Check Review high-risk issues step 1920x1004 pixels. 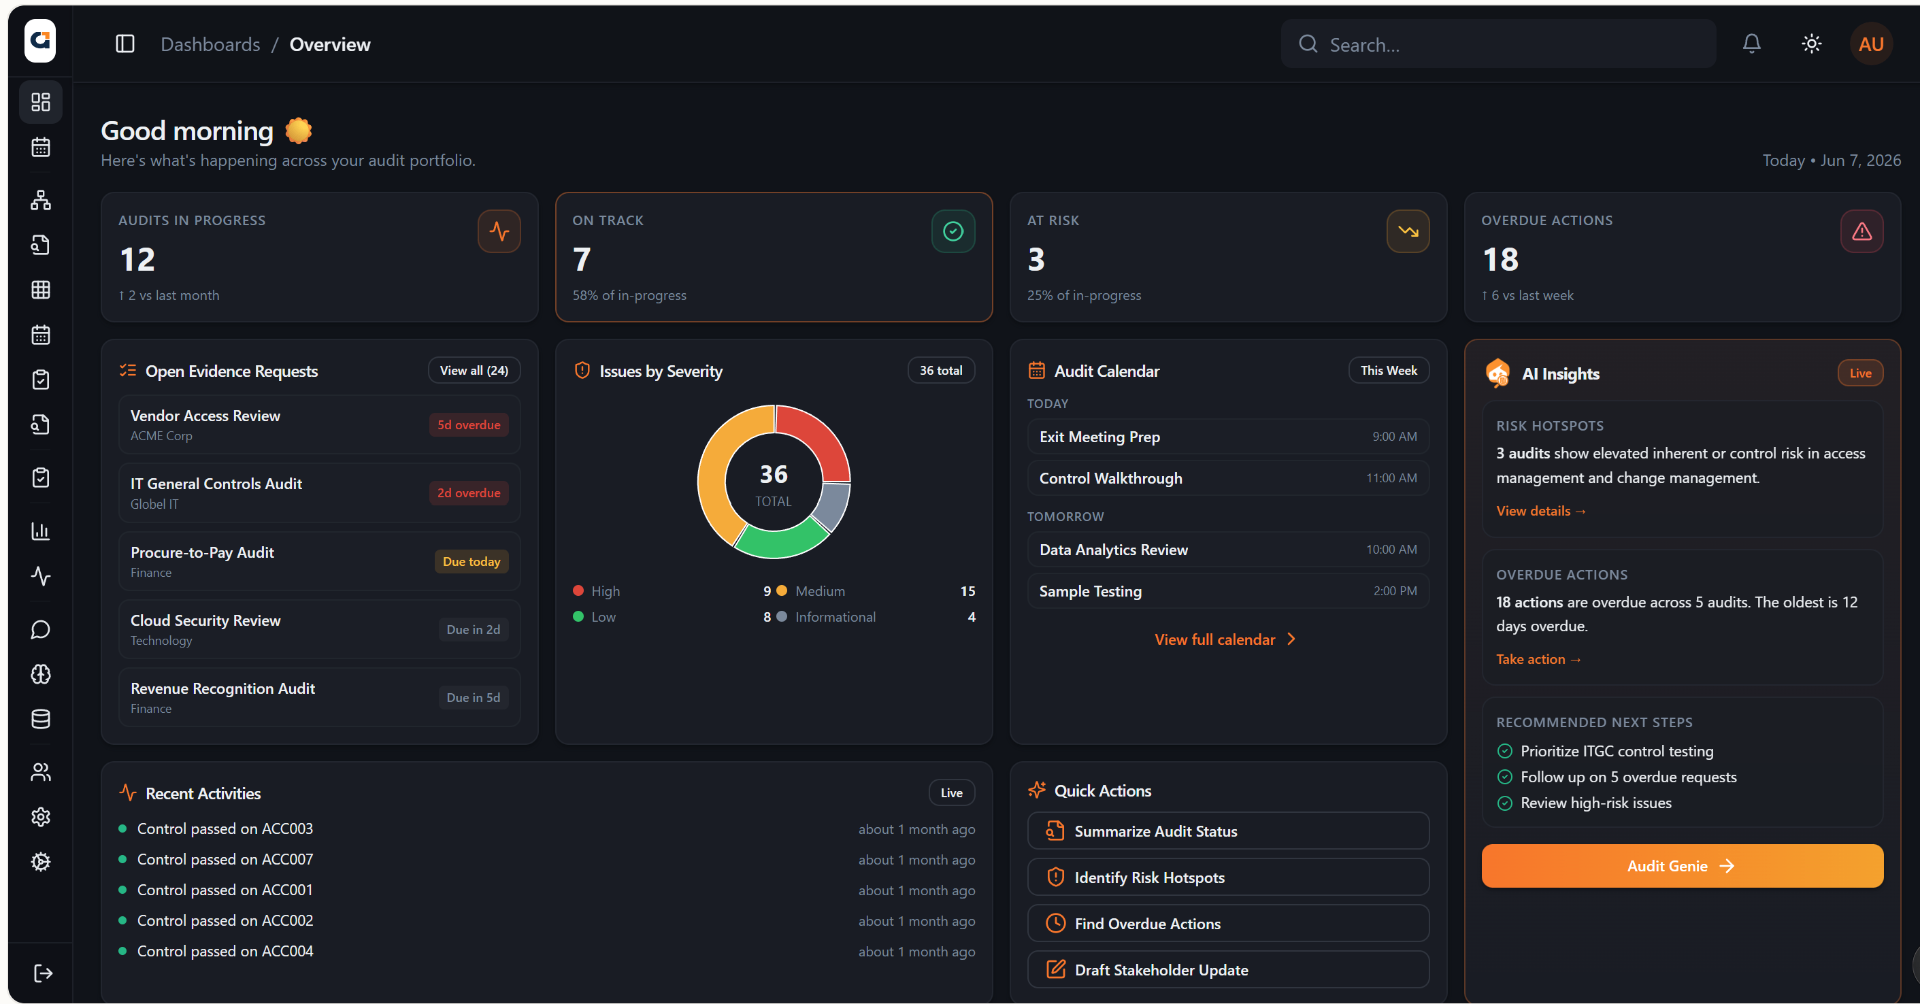click(x=1505, y=803)
